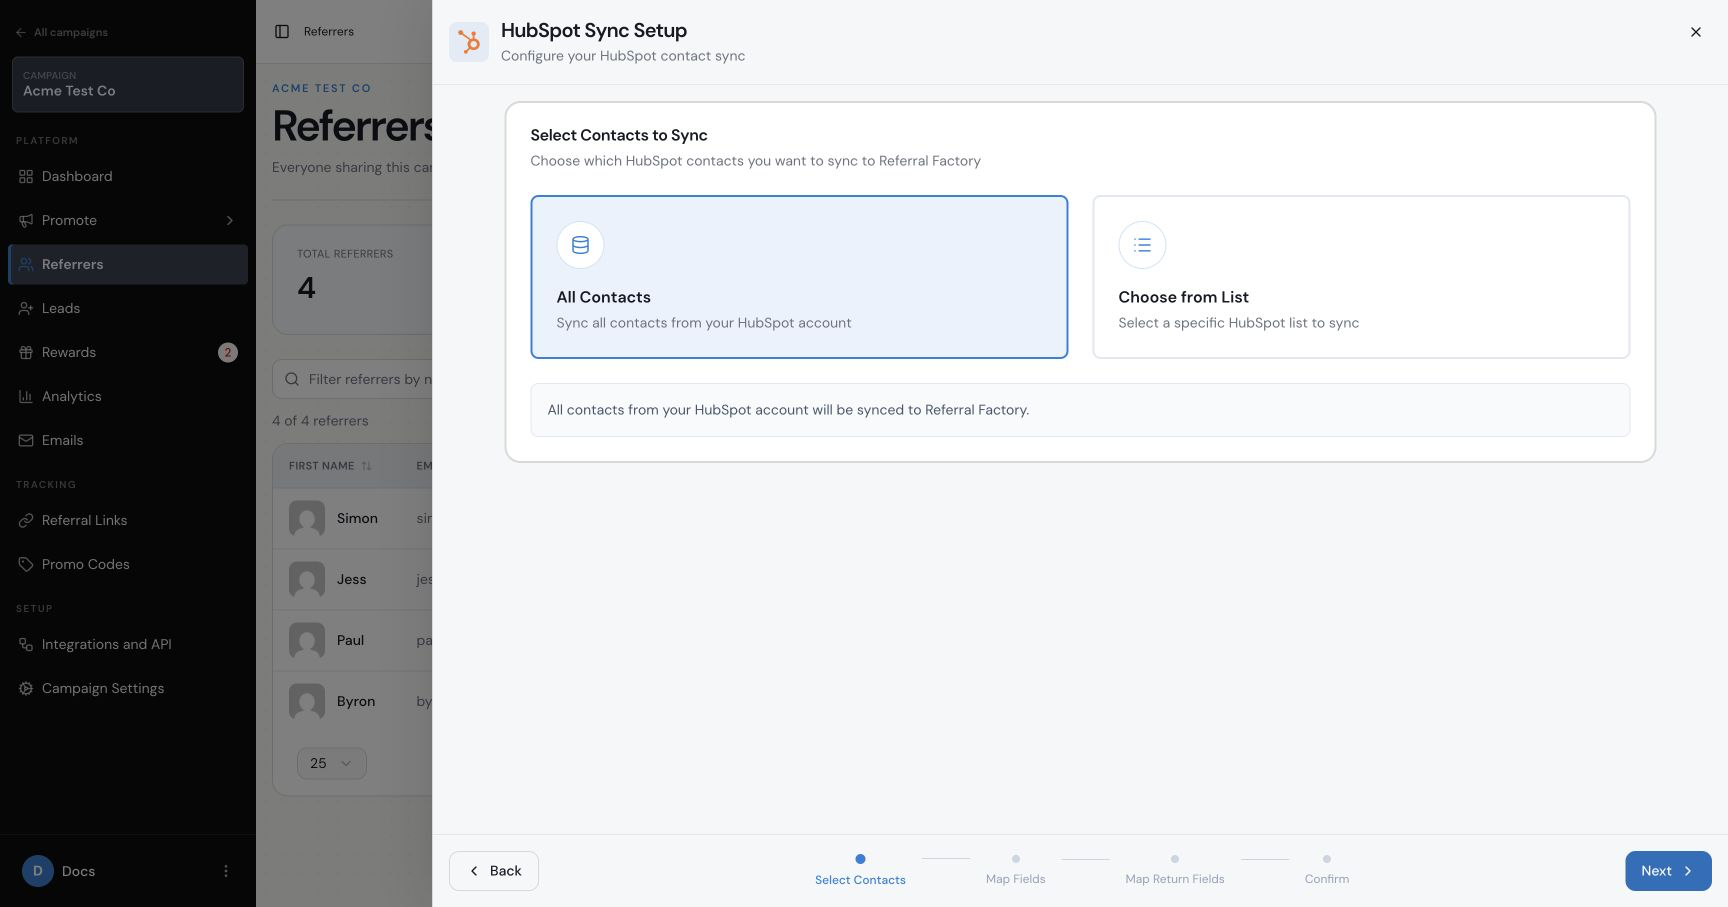Click the name Byron in the table

click(x=356, y=701)
